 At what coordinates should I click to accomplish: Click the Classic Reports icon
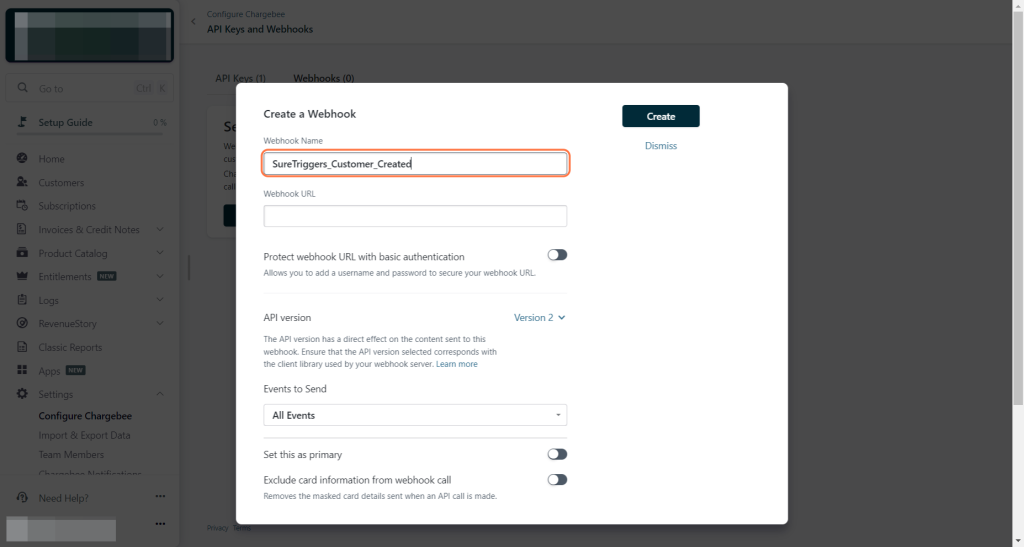pos(22,347)
